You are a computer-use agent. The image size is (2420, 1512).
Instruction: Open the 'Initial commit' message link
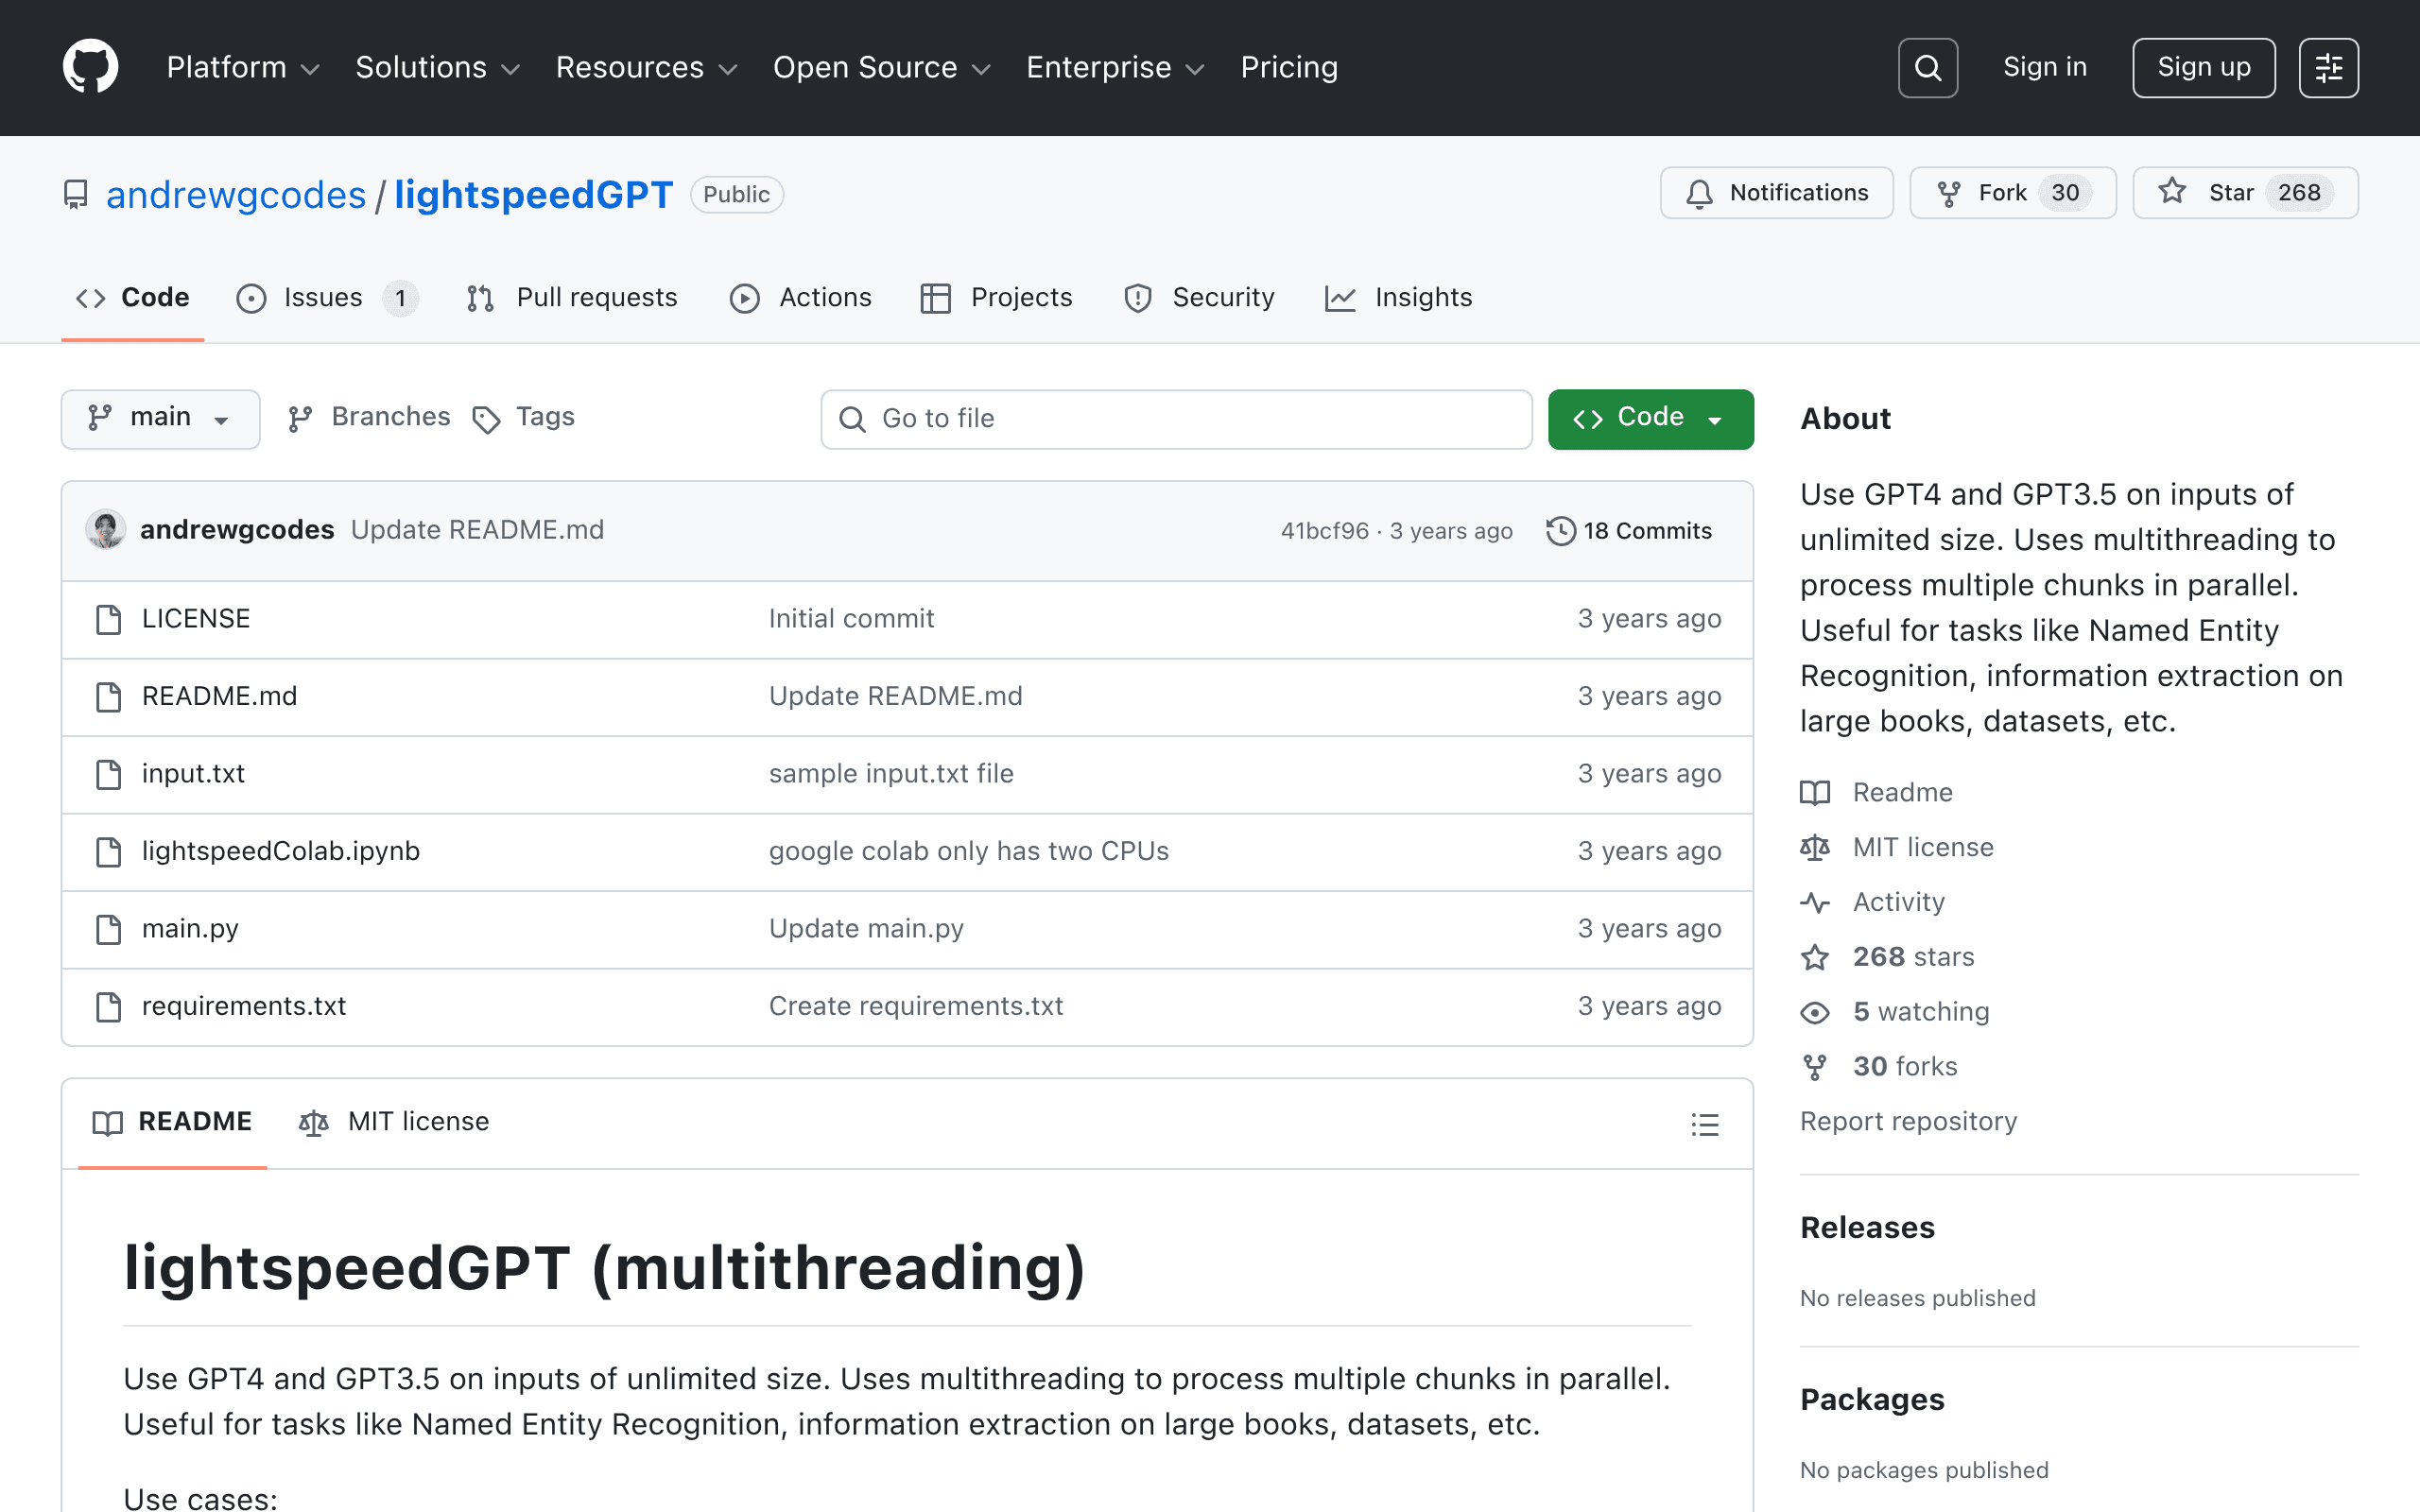(x=851, y=619)
